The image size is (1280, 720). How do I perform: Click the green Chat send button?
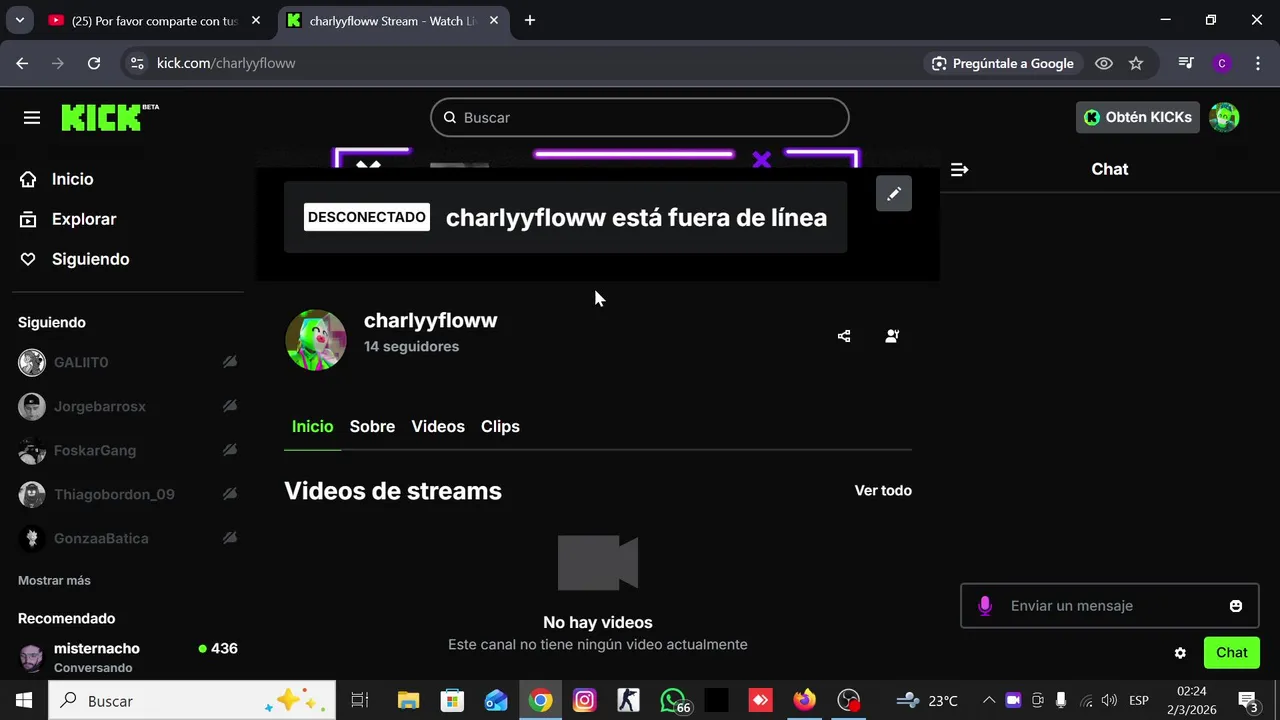pos(1231,652)
